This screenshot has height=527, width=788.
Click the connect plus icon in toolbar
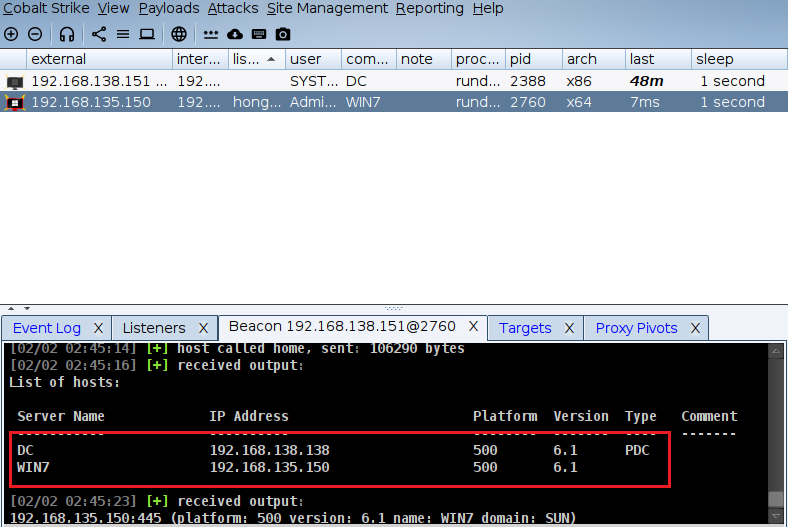11,34
